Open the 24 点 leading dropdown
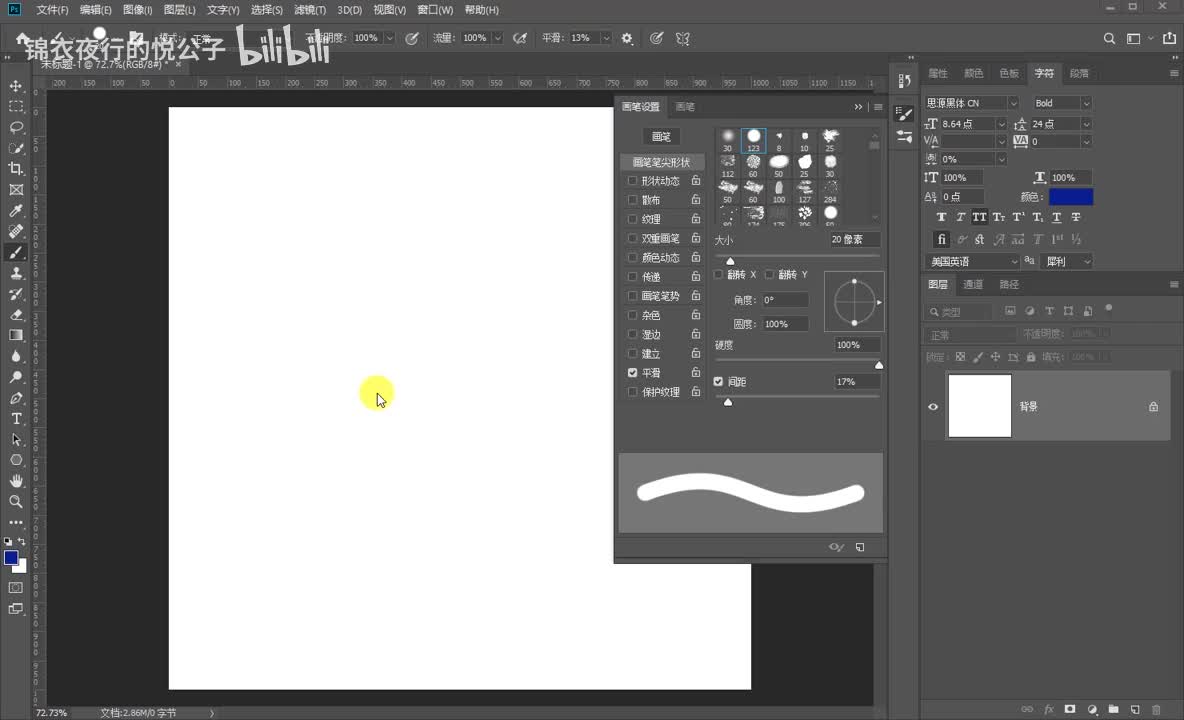 [1086, 124]
